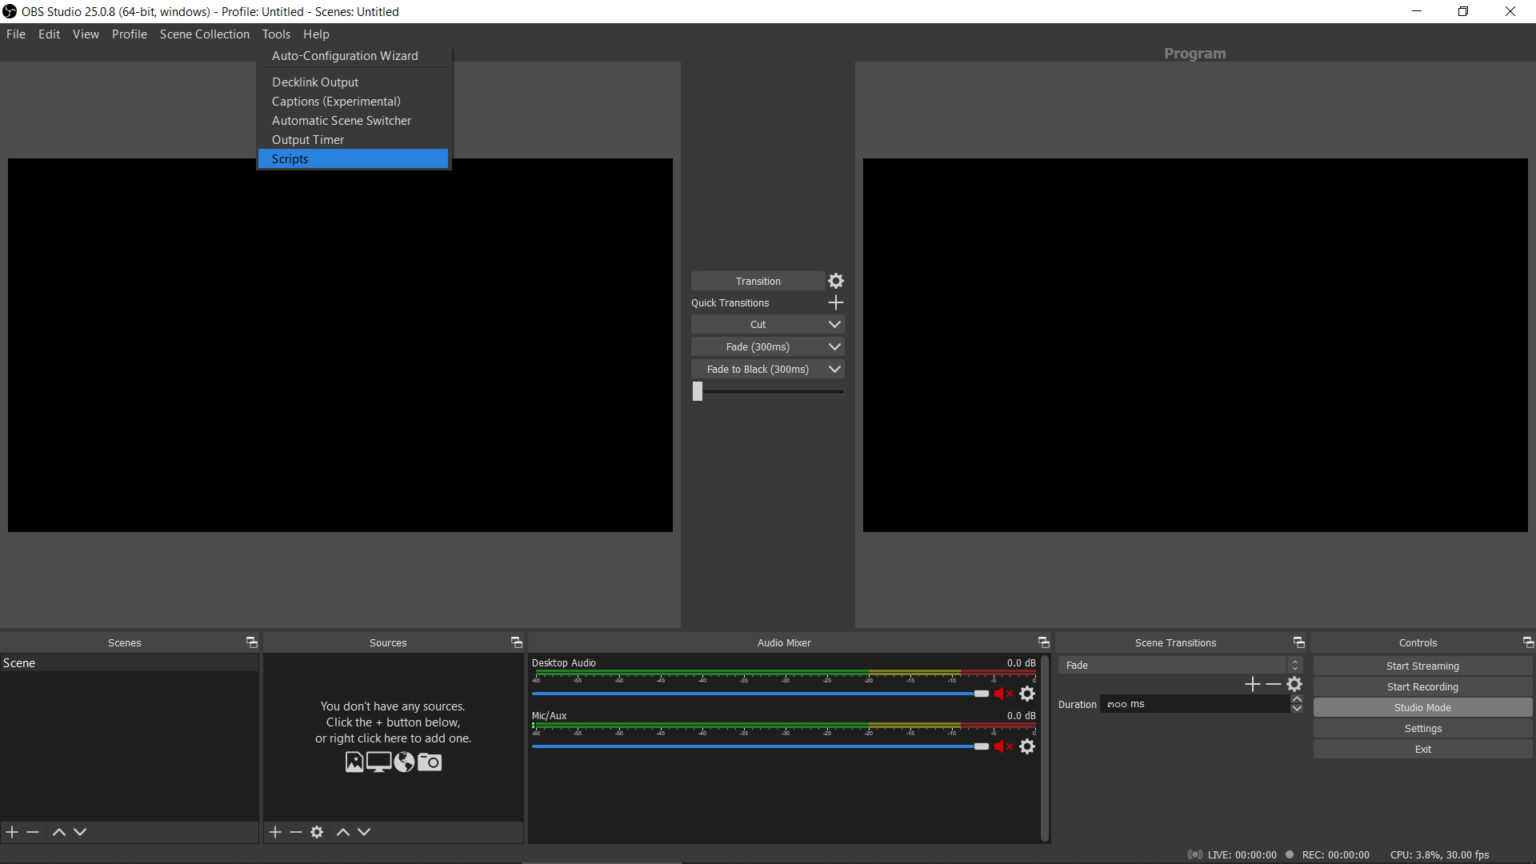Toggle Studio Mode
Viewport: 1536px width, 864px height.
1421,707
